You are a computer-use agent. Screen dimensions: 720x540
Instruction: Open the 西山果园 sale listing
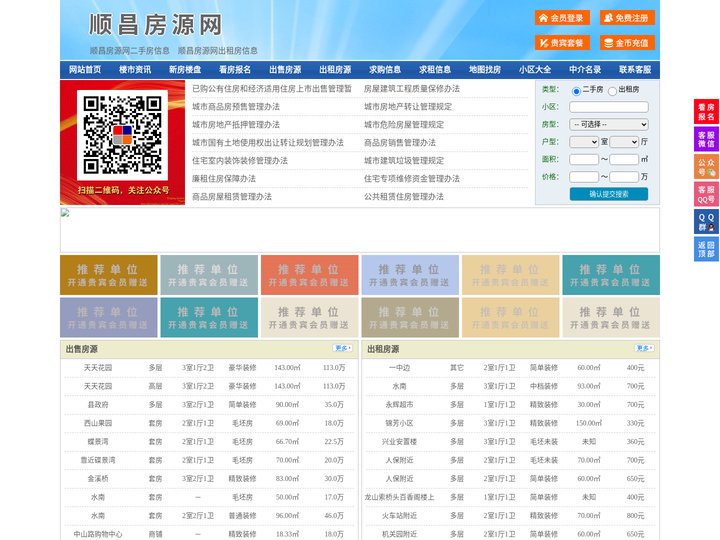click(x=98, y=423)
